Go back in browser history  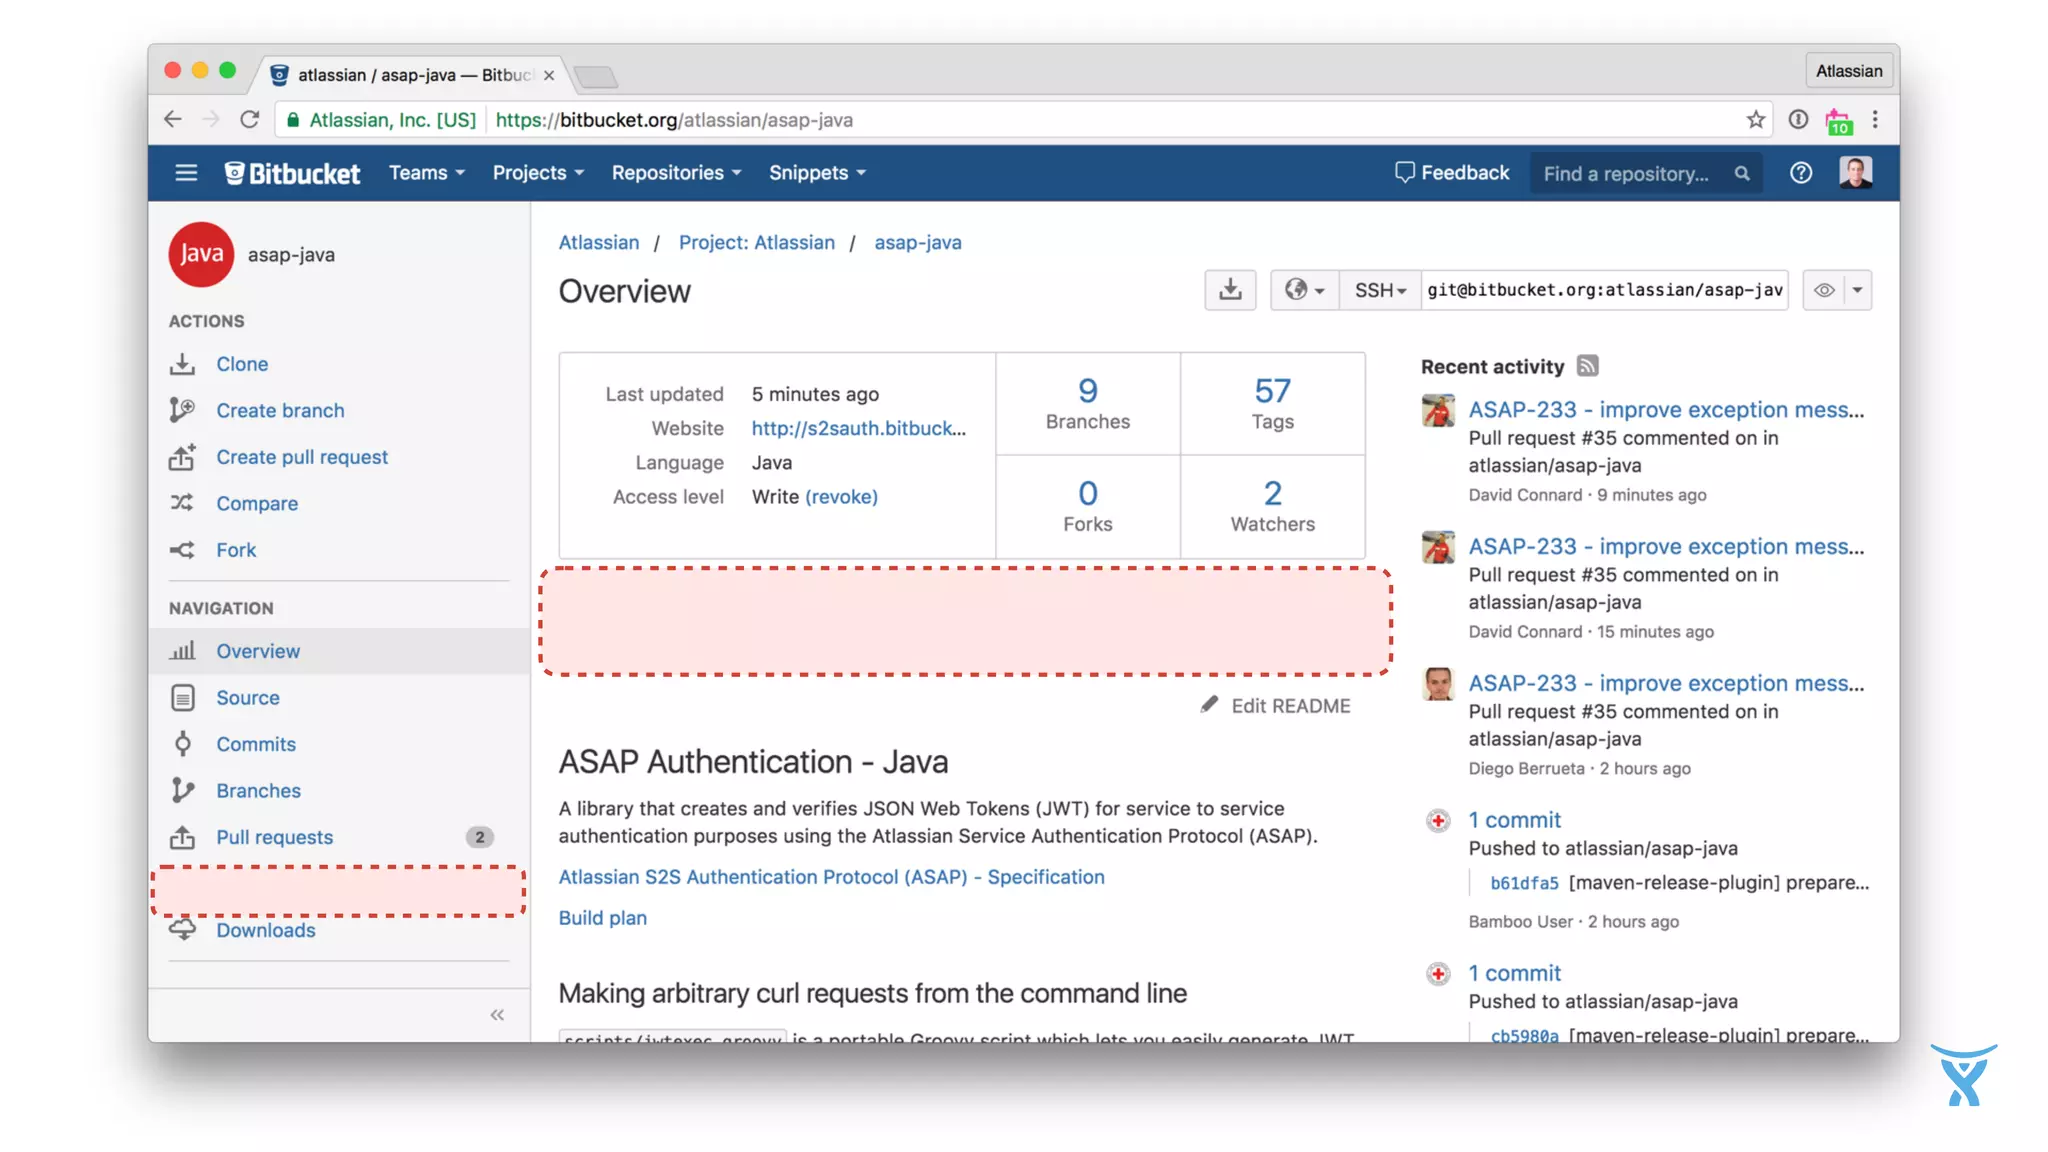pos(172,120)
